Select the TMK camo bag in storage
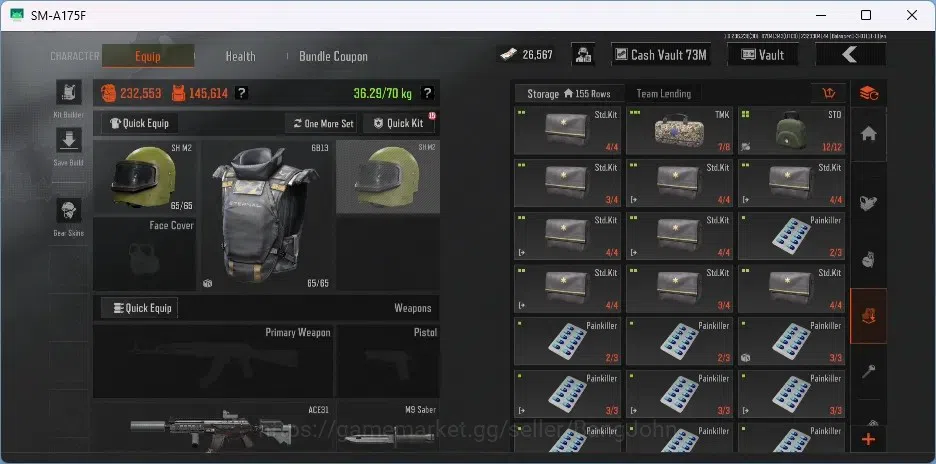Image resolution: width=936 pixels, height=464 pixels. (679, 131)
